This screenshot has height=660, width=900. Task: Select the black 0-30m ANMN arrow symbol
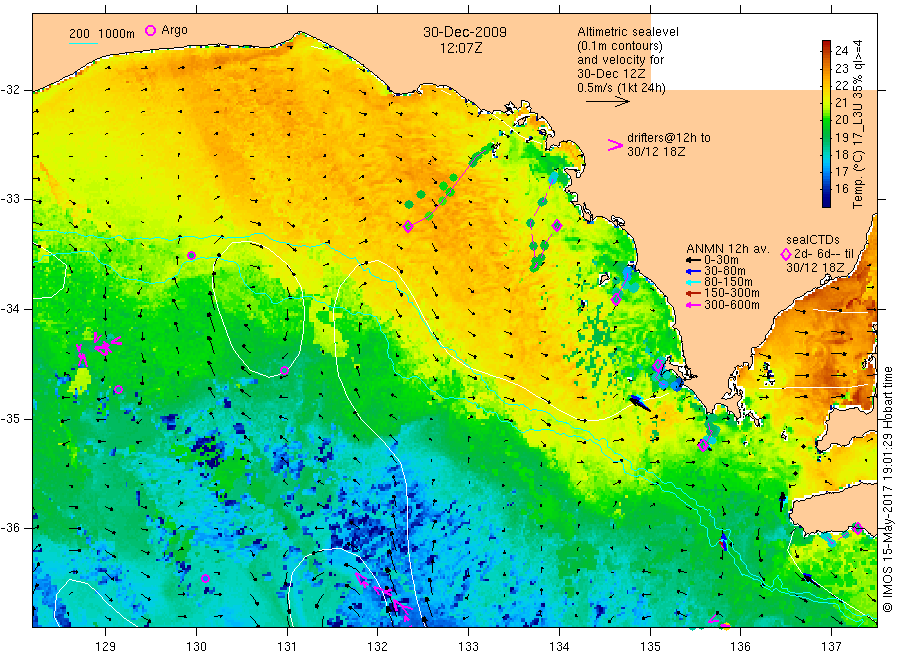[693, 260]
